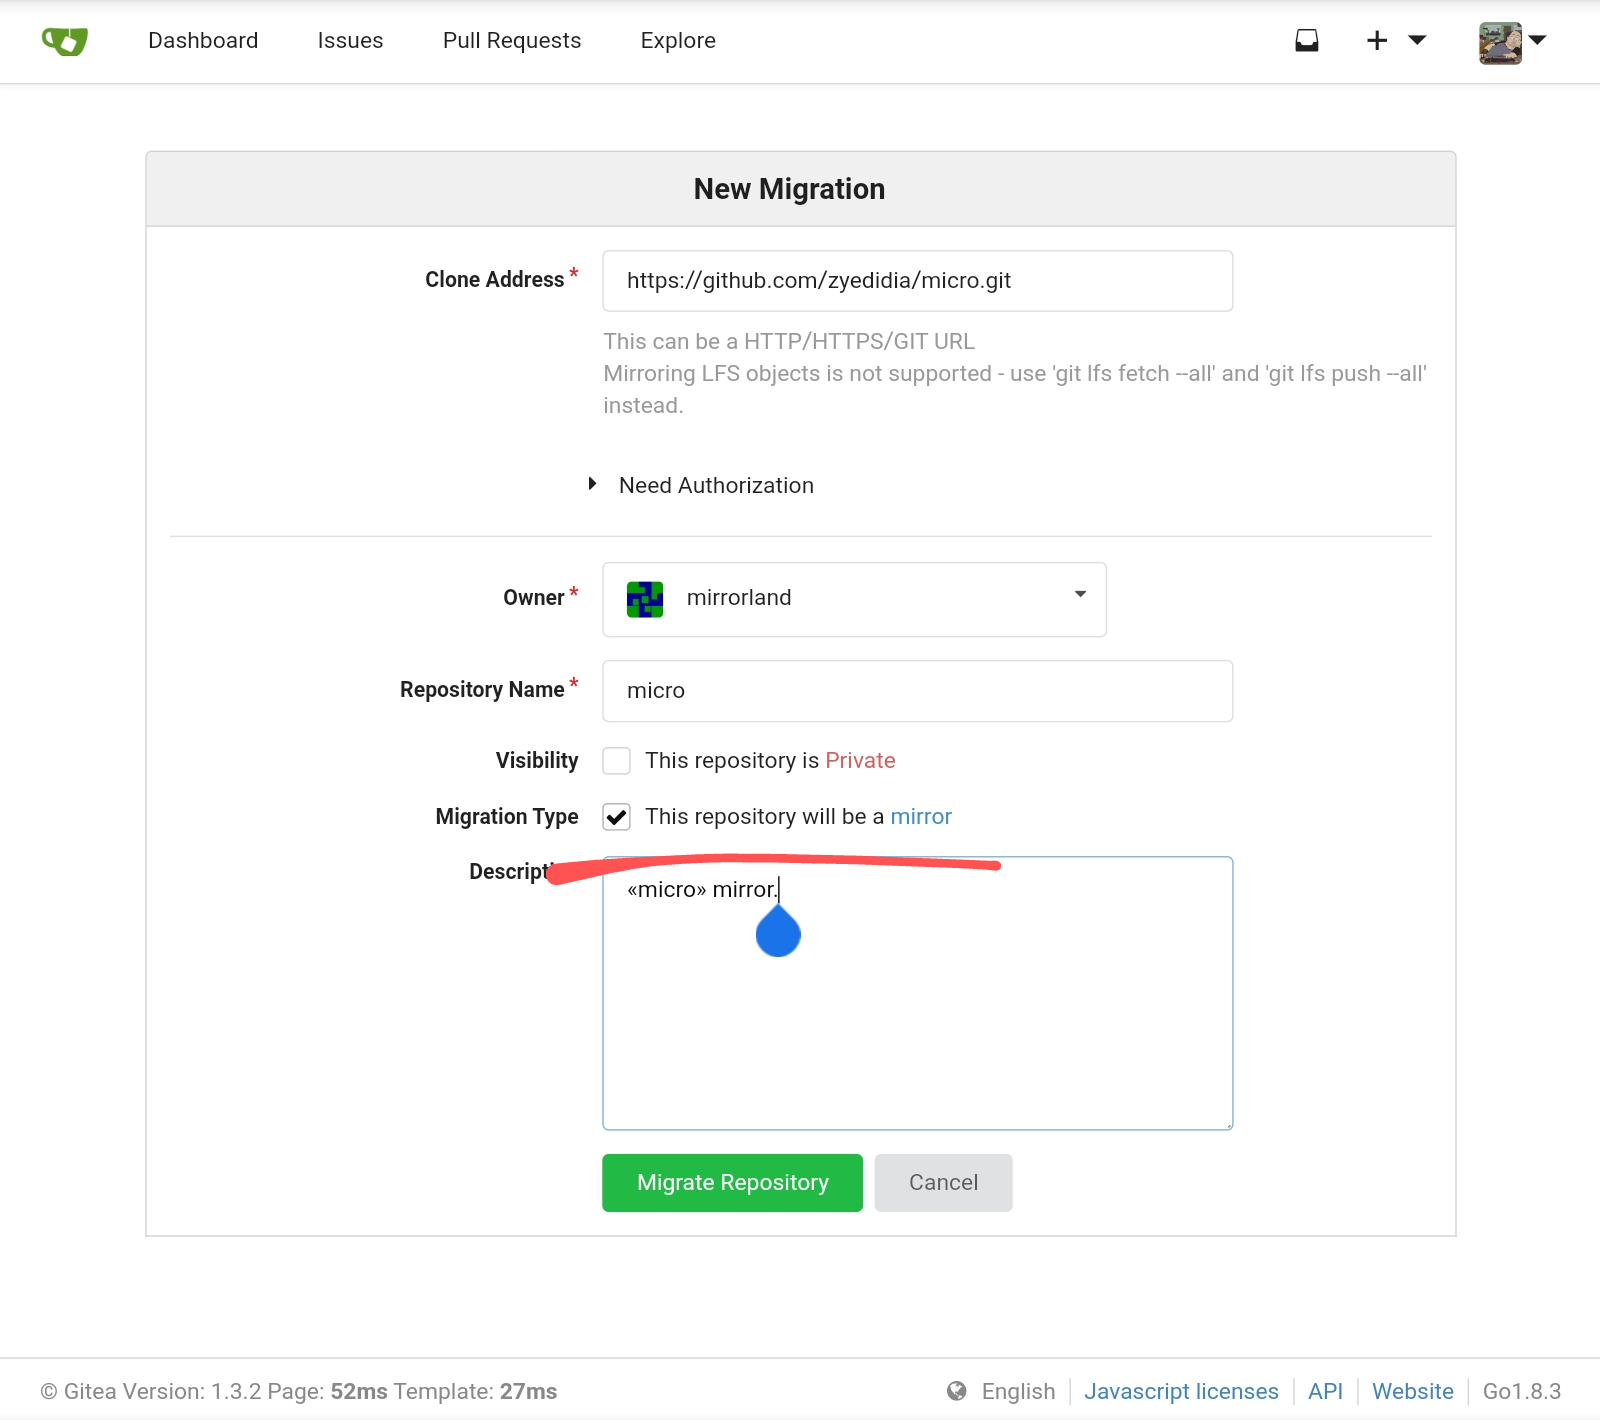Click the plus create-new icon
Viewport: 1600px width, 1420px height.
coord(1377,41)
